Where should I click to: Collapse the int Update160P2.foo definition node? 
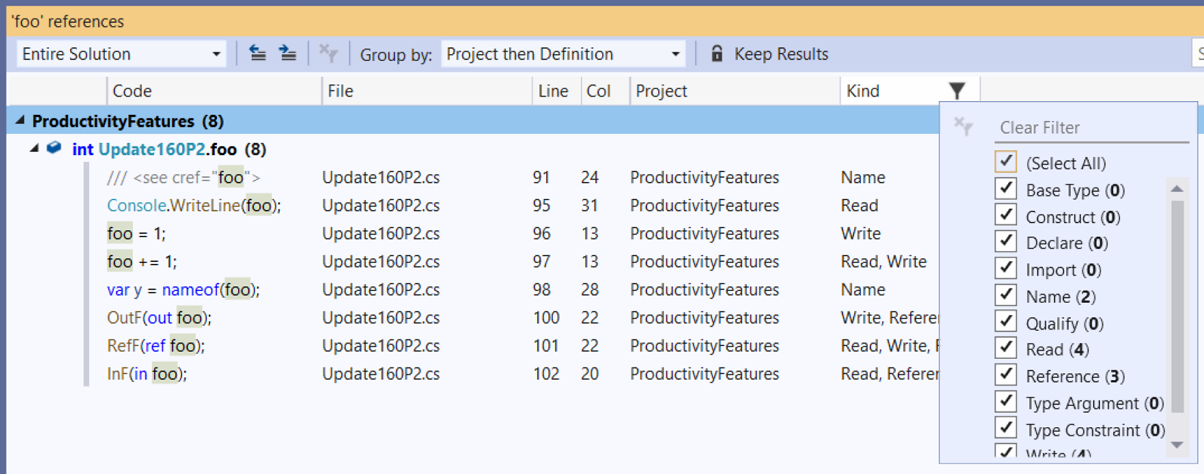(36, 149)
